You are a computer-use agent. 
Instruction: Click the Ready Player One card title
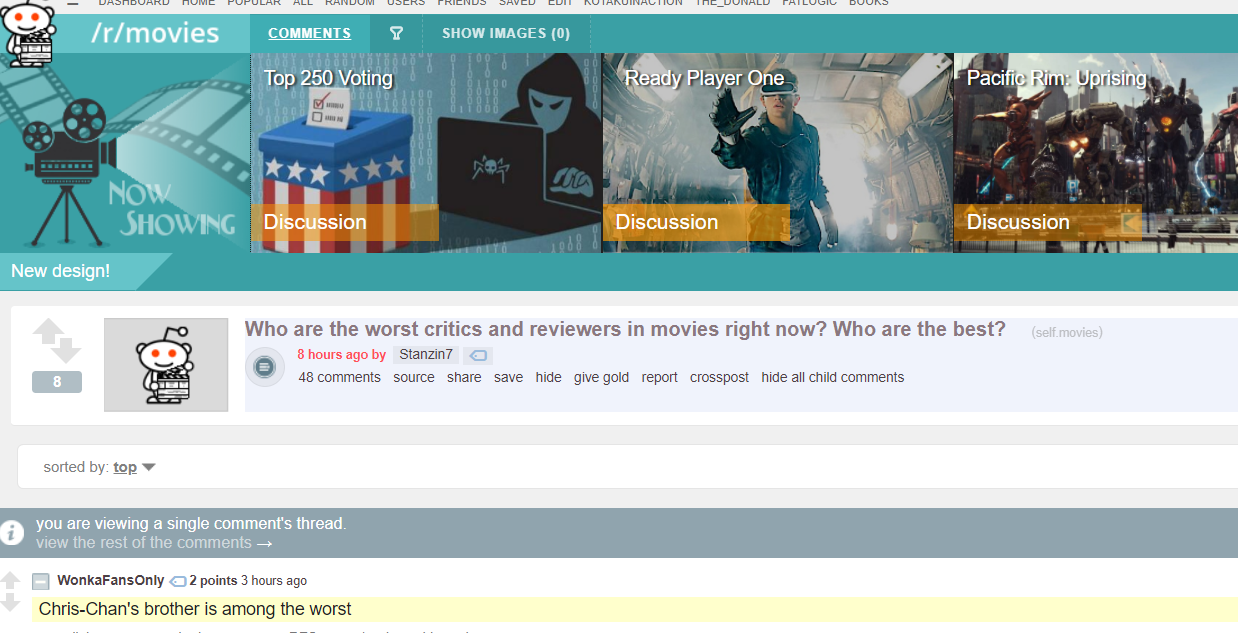coord(704,78)
